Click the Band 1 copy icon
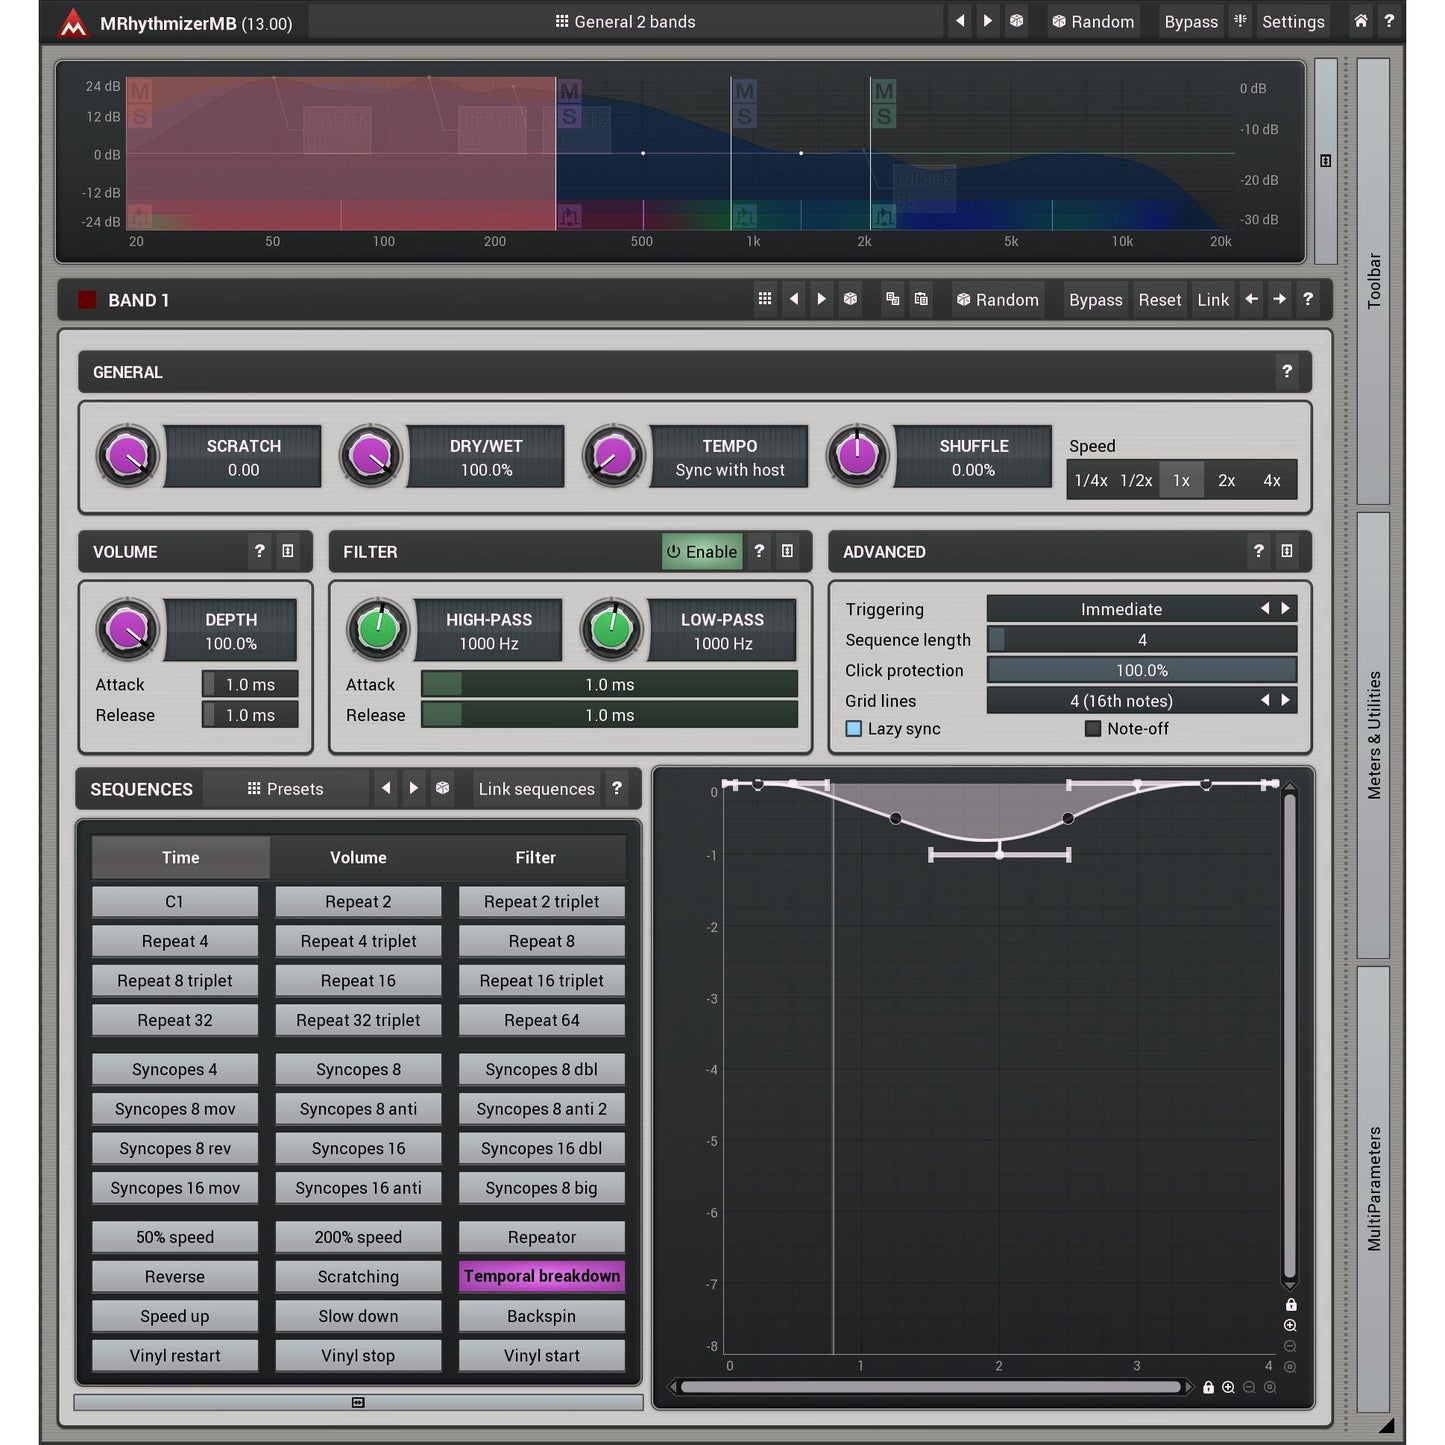The image size is (1445, 1445). (x=892, y=299)
